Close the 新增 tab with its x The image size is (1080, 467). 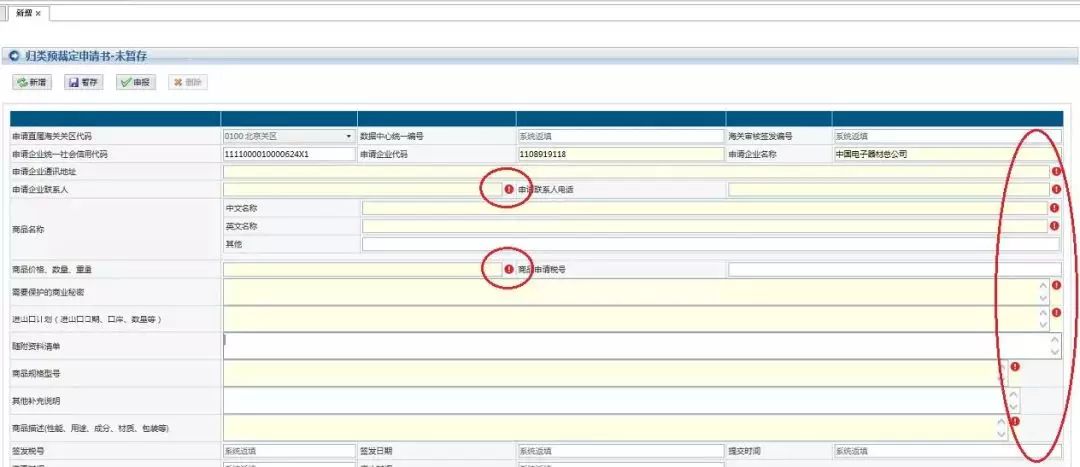click(39, 13)
